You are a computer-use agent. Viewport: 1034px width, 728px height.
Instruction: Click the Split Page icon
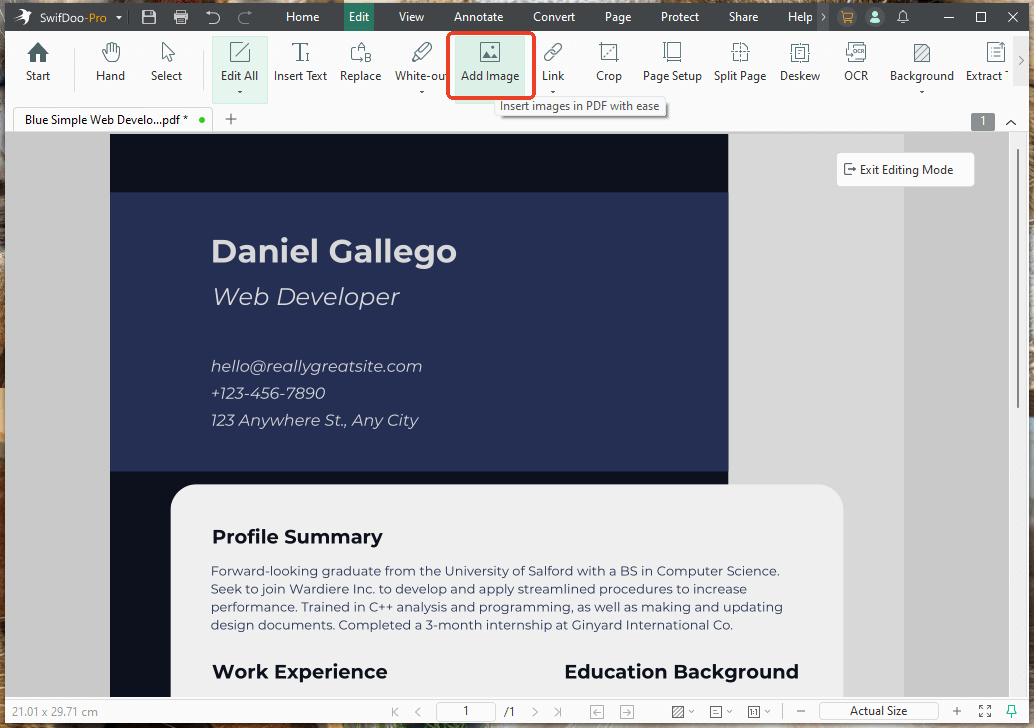point(739,63)
